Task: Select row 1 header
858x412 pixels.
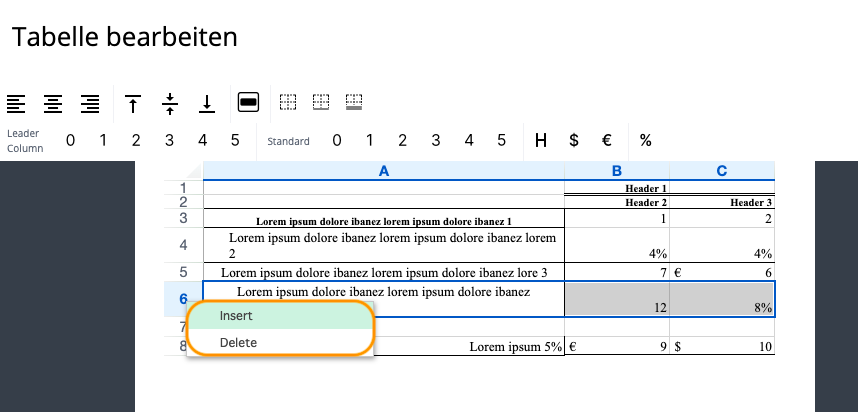Action: 183,188
